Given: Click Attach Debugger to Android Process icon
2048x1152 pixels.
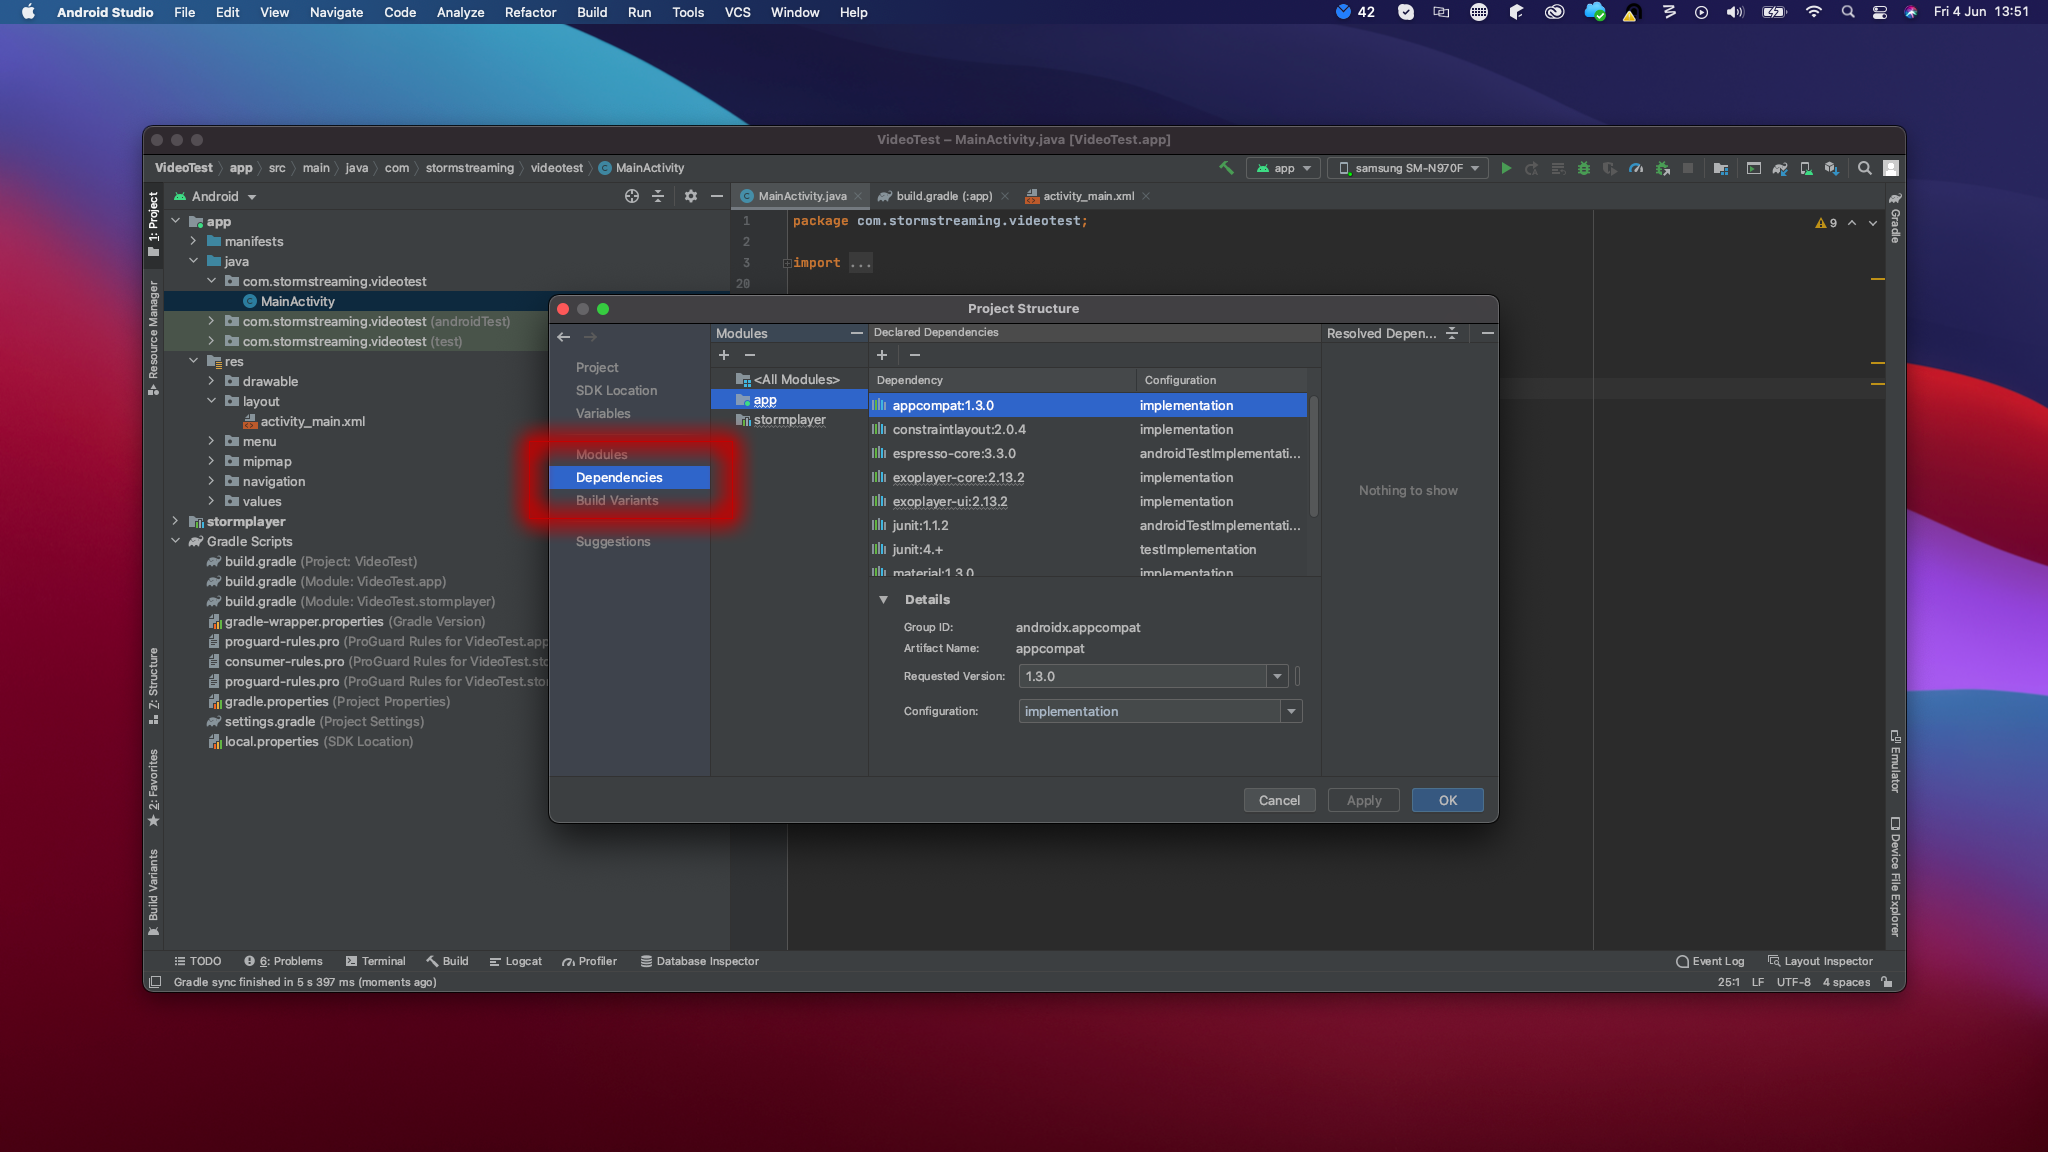Looking at the screenshot, I should [1662, 168].
